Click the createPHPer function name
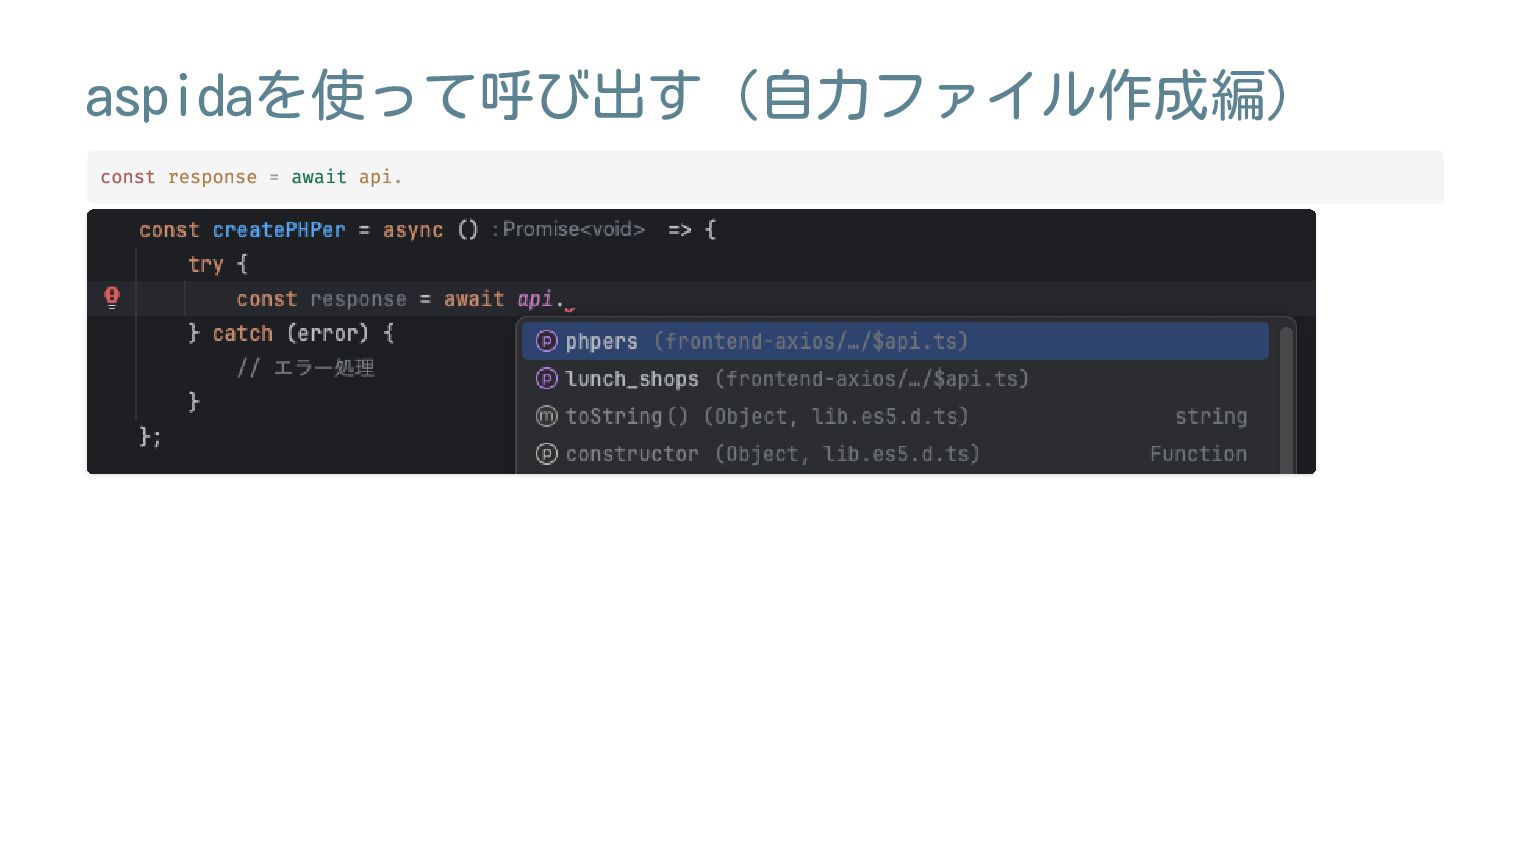Viewport: 1531px width, 863px height. point(279,230)
